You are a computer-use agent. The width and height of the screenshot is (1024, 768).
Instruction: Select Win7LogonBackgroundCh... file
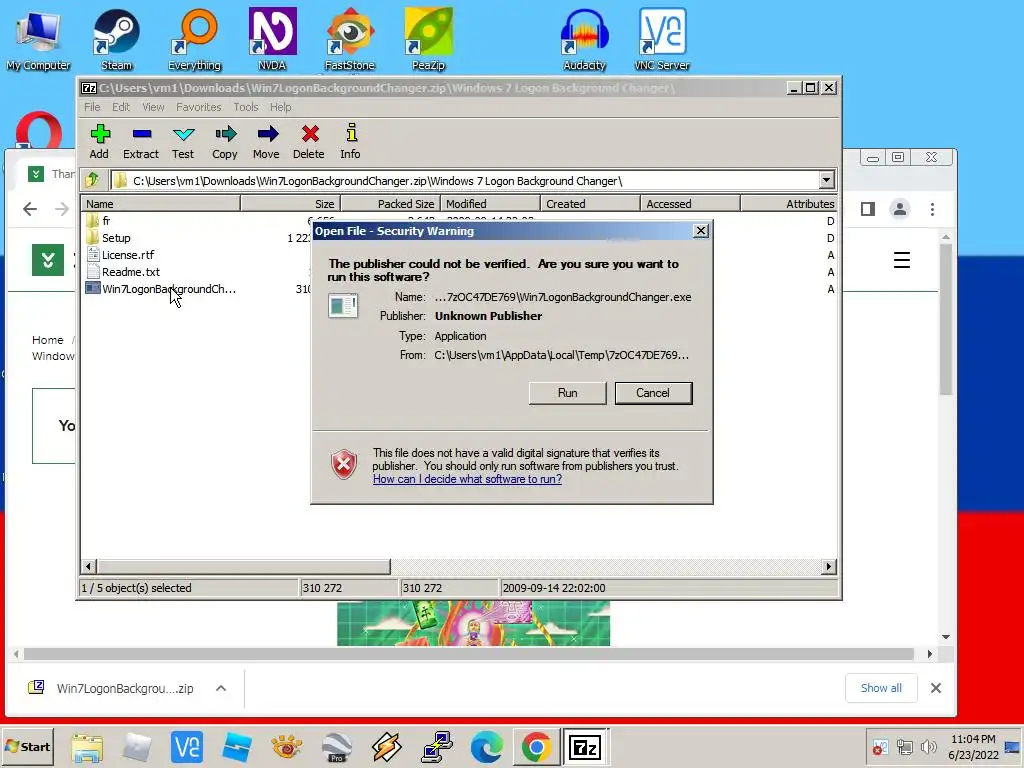[x=161, y=289]
